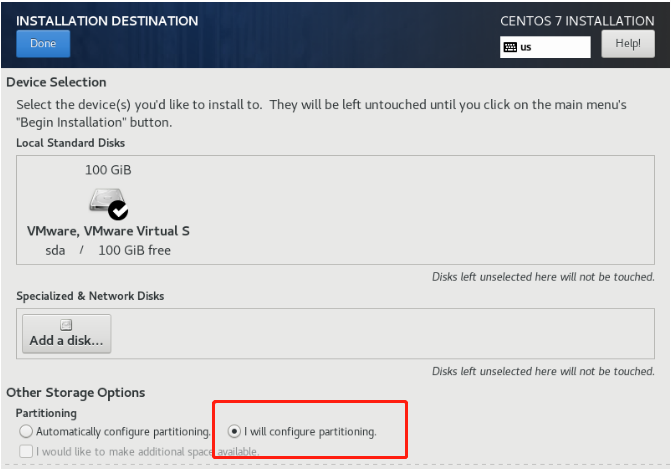
Task: Click the checkmark badge on sda disk
Action: tap(118, 210)
